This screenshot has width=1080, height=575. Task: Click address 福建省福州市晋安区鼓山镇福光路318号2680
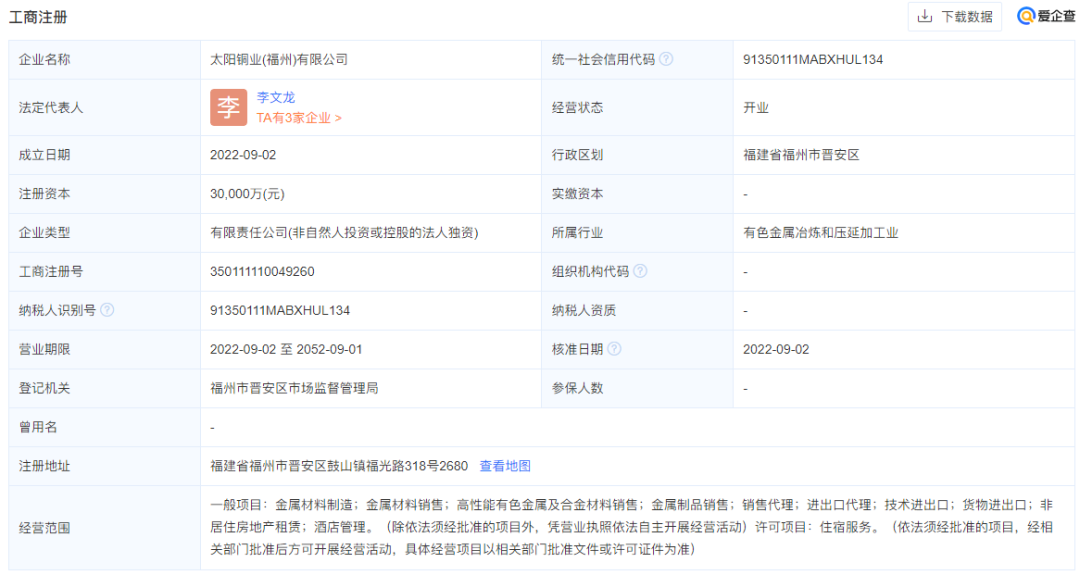339,466
